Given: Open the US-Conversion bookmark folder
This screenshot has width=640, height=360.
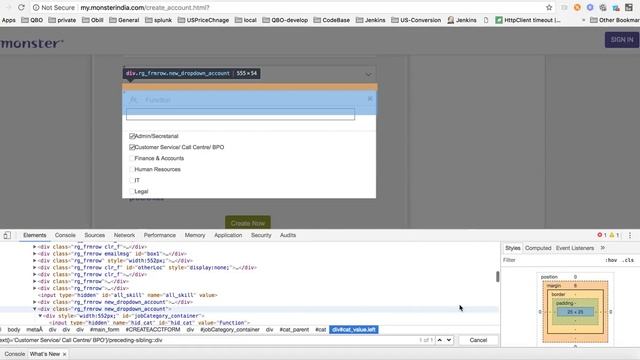Looking at the screenshot, I should coord(416,20).
